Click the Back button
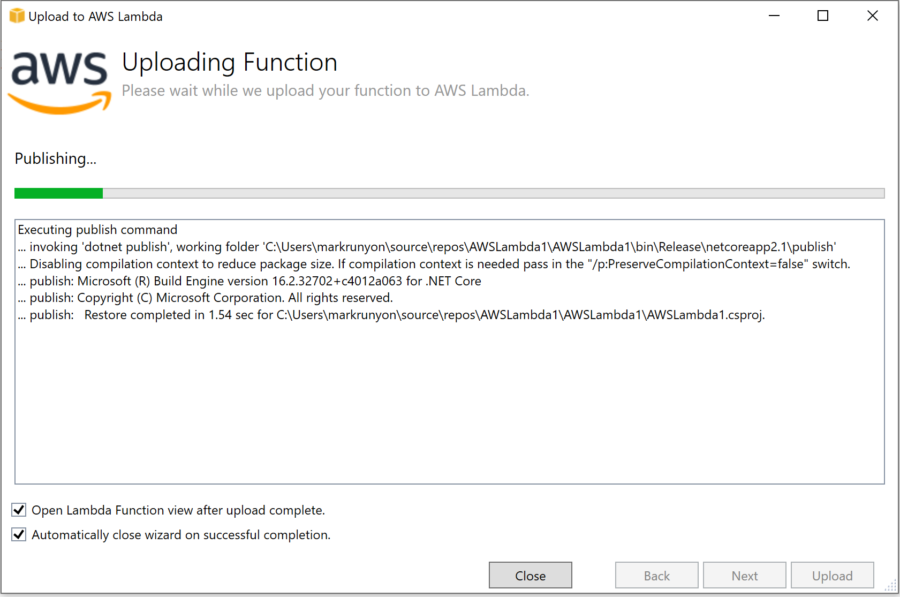The image size is (900, 597). (657, 575)
